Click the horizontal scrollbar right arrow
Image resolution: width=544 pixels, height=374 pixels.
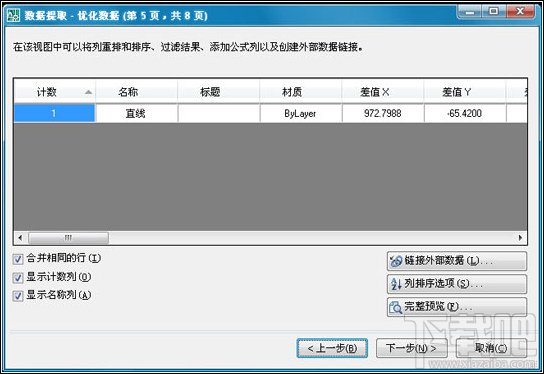pyautogui.click(x=520, y=238)
